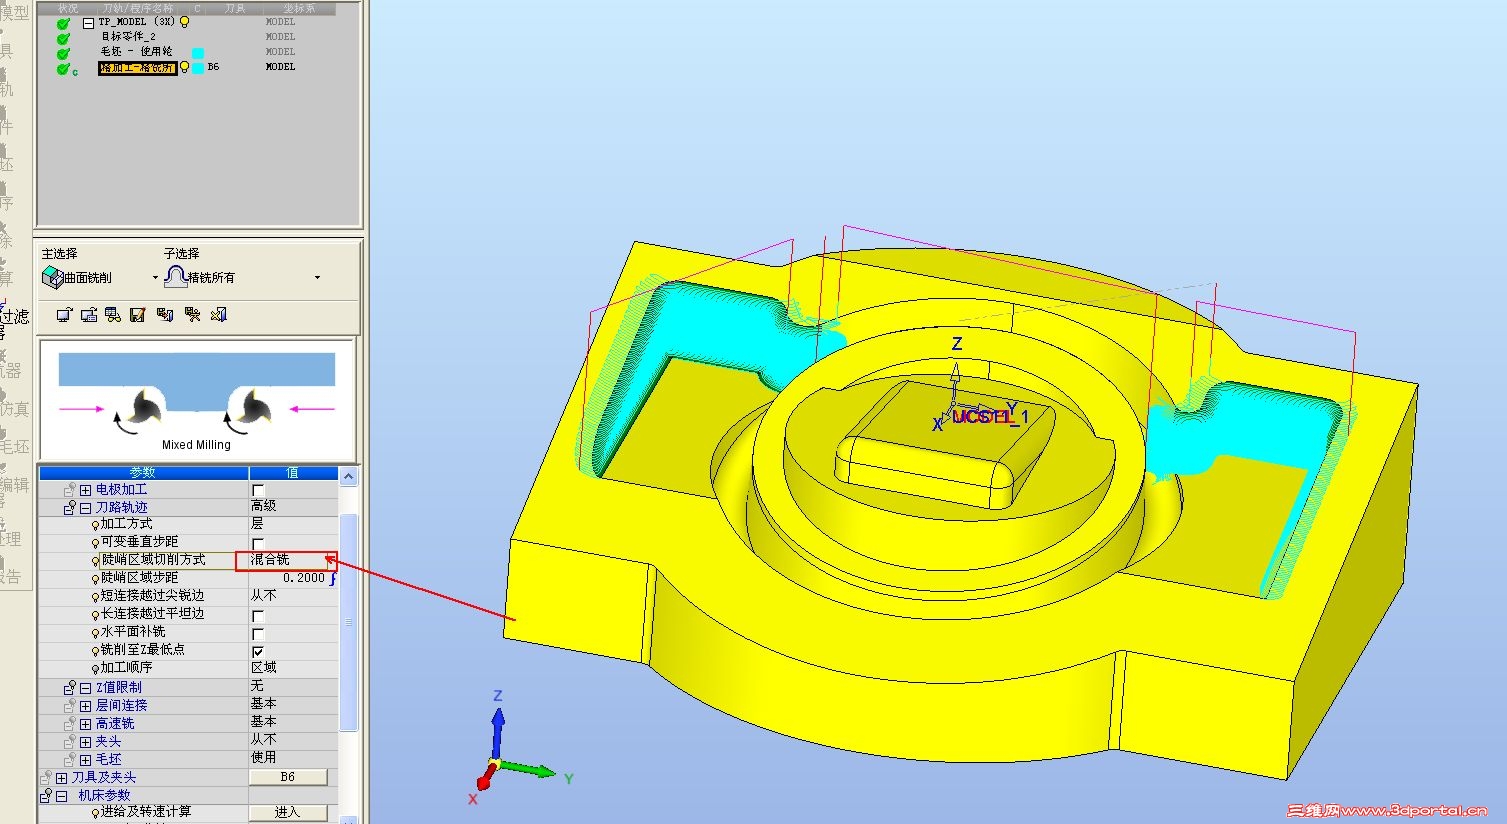This screenshot has height=824, width=1507.
Task: Click the cyan color swatch beside B6
Action: (198, 68)
